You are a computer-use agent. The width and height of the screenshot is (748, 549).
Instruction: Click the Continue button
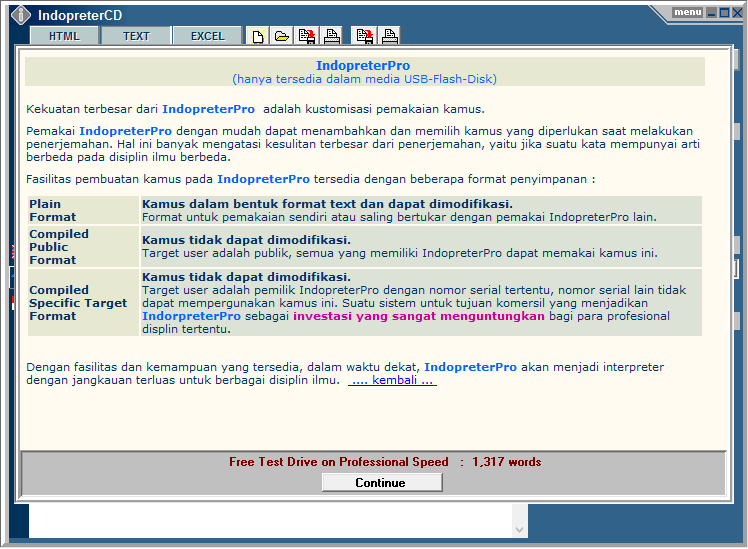tap(381, 483)
